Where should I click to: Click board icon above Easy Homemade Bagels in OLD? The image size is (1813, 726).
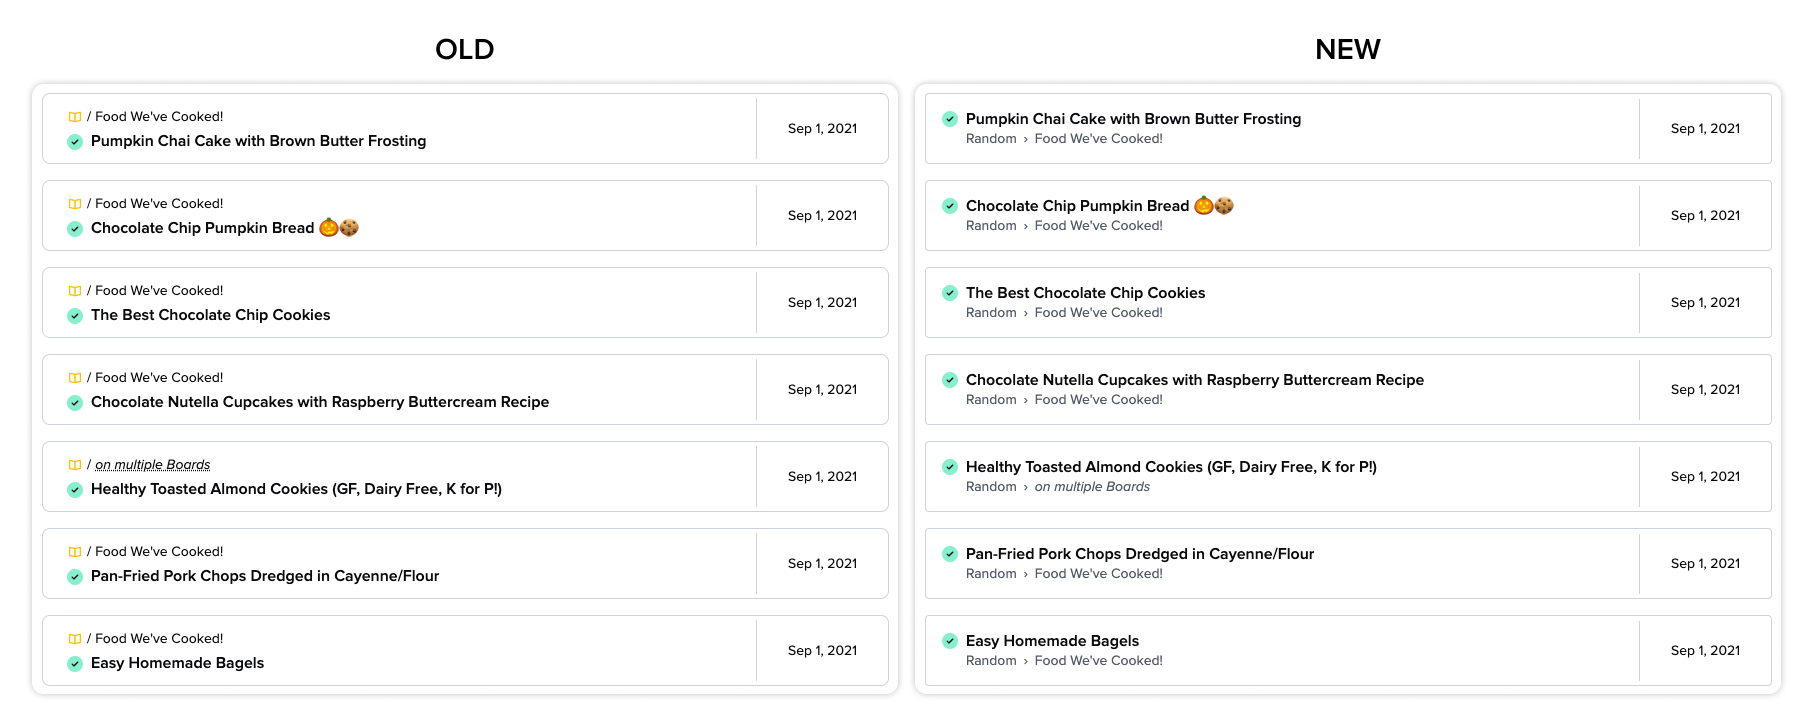click(75, 639)
